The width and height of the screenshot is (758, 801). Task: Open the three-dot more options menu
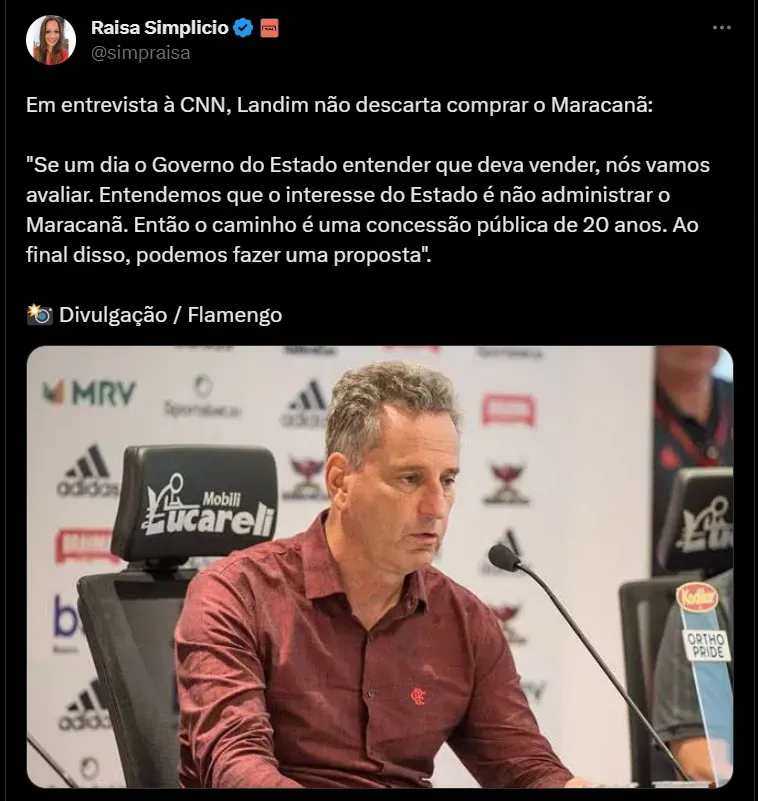pos(722,28)
